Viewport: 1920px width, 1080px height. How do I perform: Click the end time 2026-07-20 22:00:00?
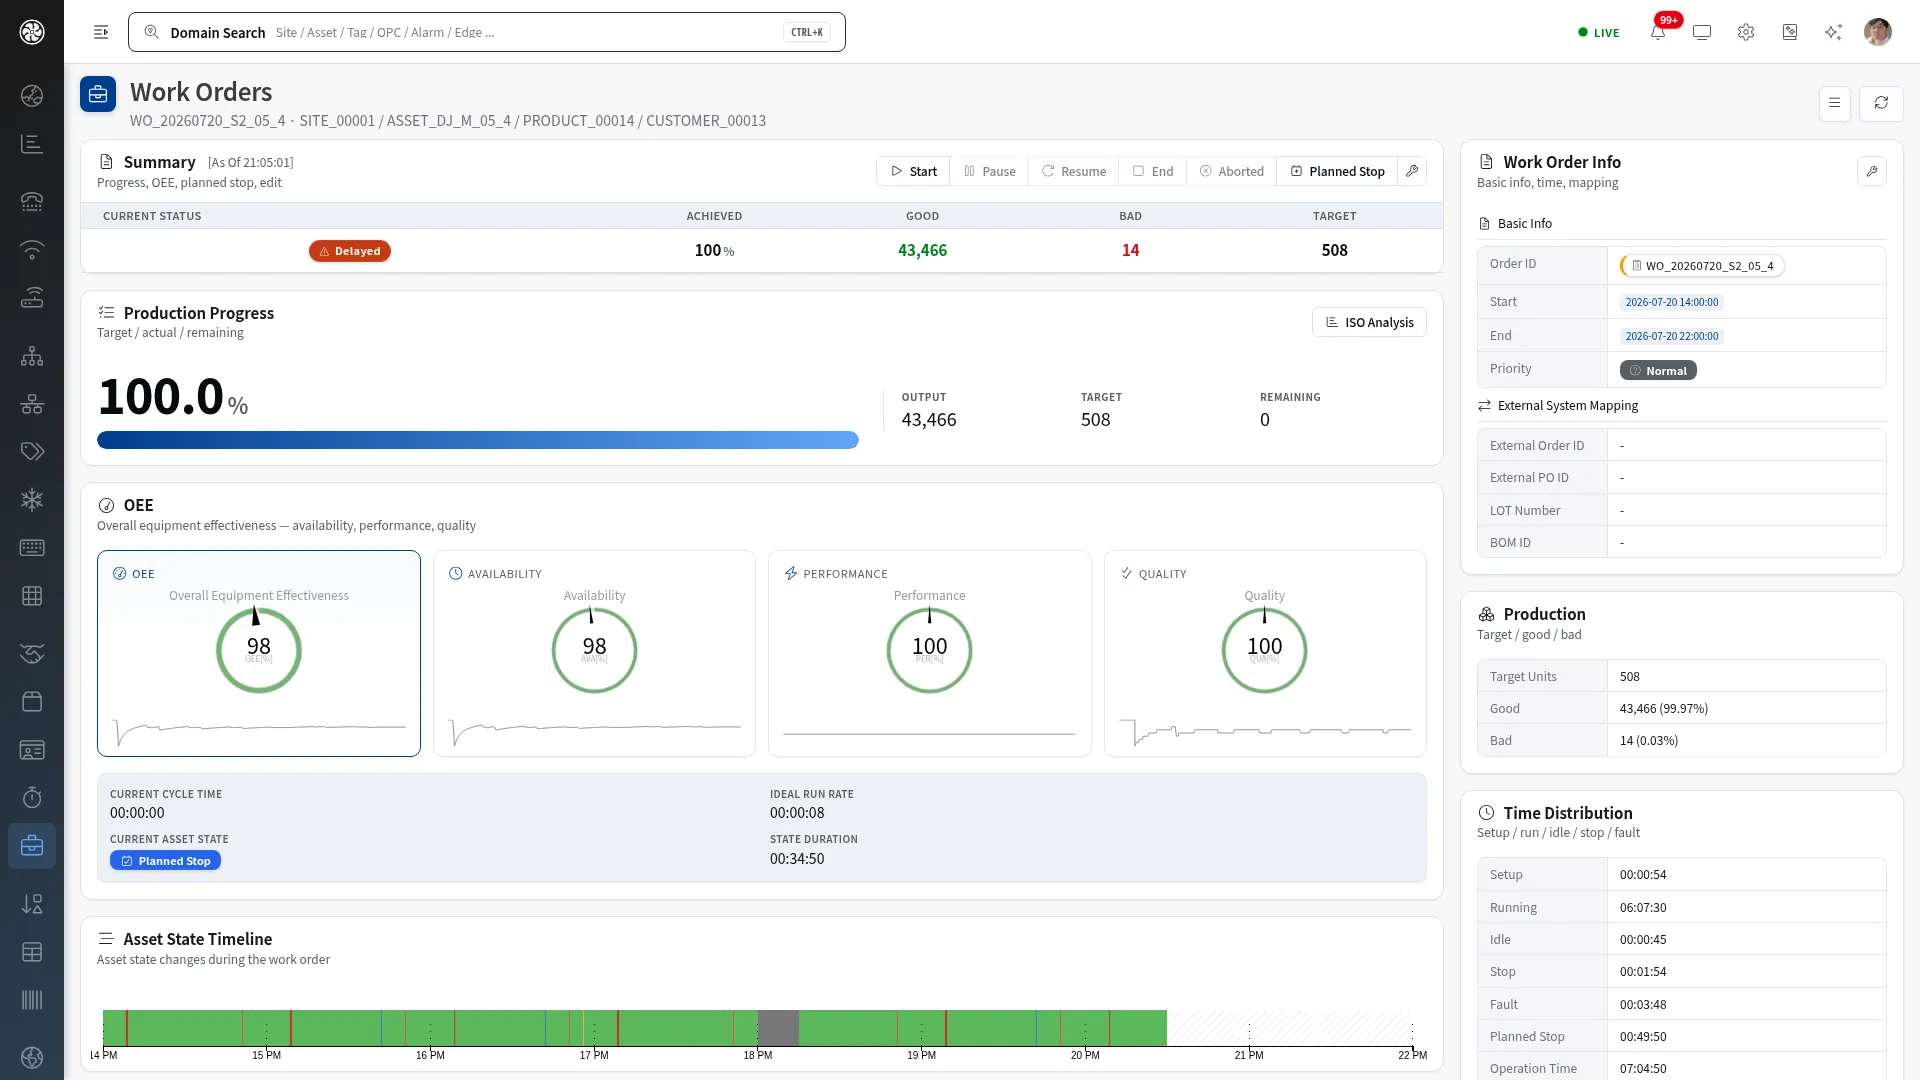[1671, 336]
